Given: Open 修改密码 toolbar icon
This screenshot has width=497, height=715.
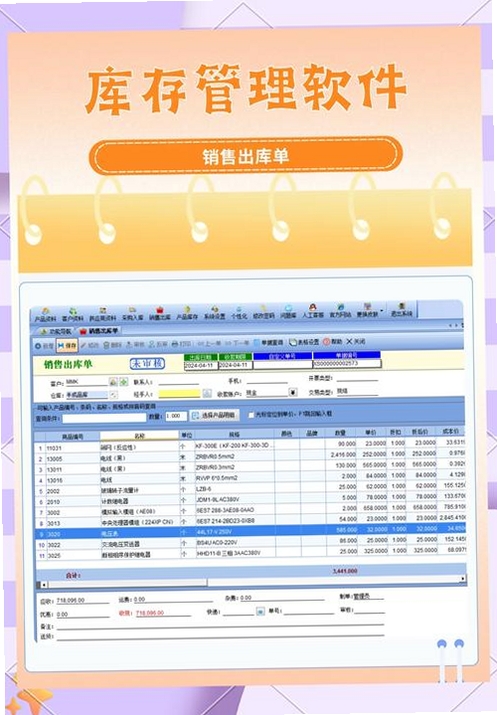Looking at the screenshot, I should pos(264,312).
